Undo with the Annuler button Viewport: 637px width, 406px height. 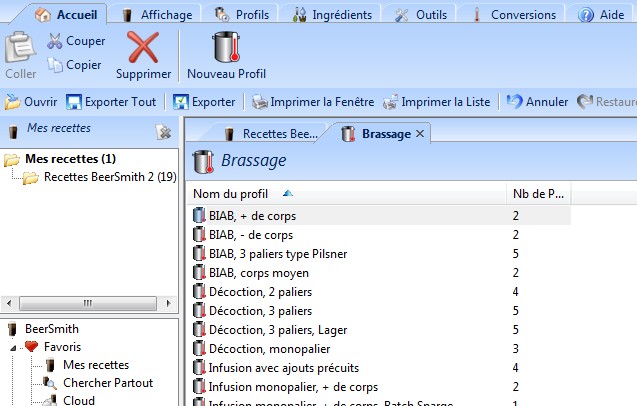(x=537, y=102)
